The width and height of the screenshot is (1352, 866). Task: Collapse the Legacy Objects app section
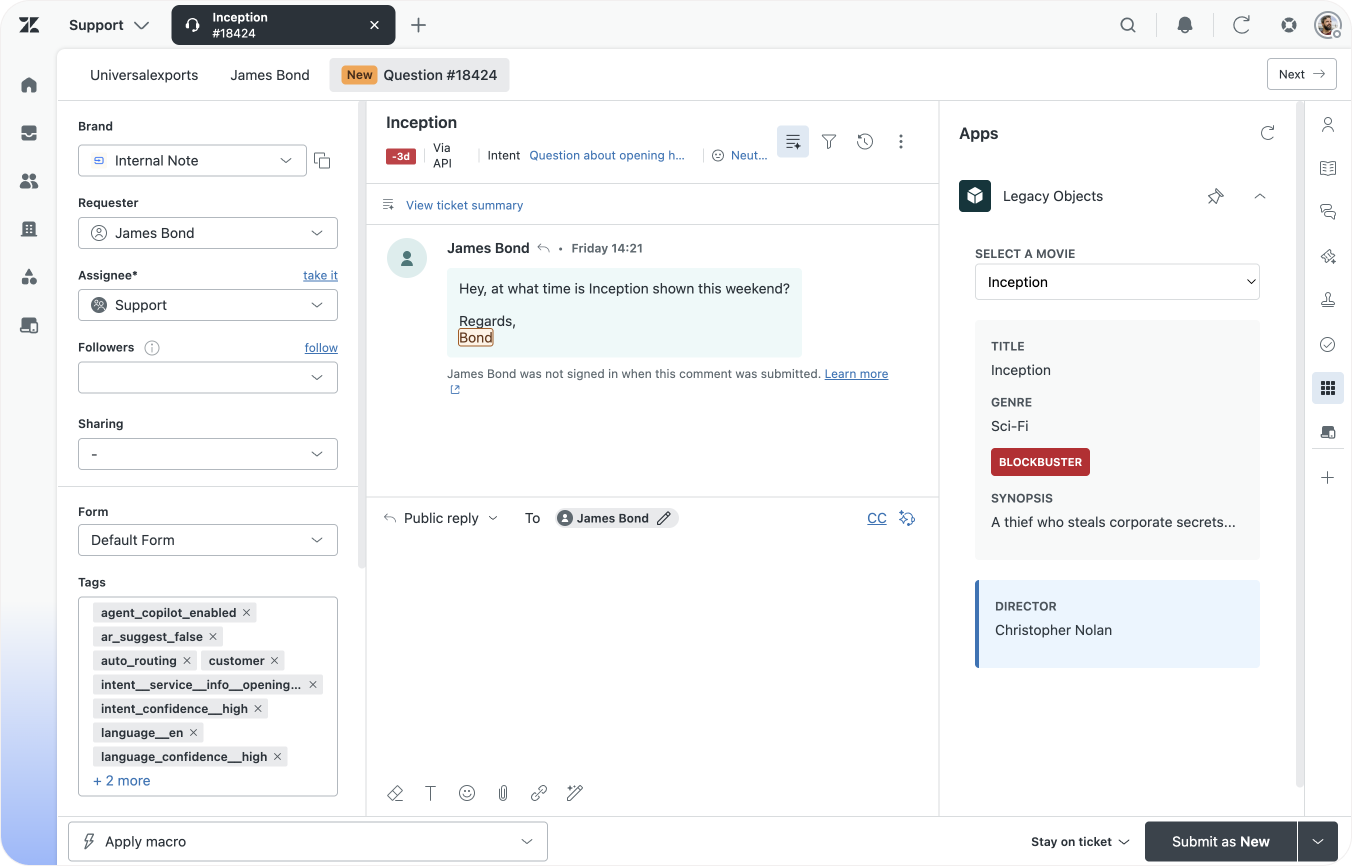[1259, 197]
